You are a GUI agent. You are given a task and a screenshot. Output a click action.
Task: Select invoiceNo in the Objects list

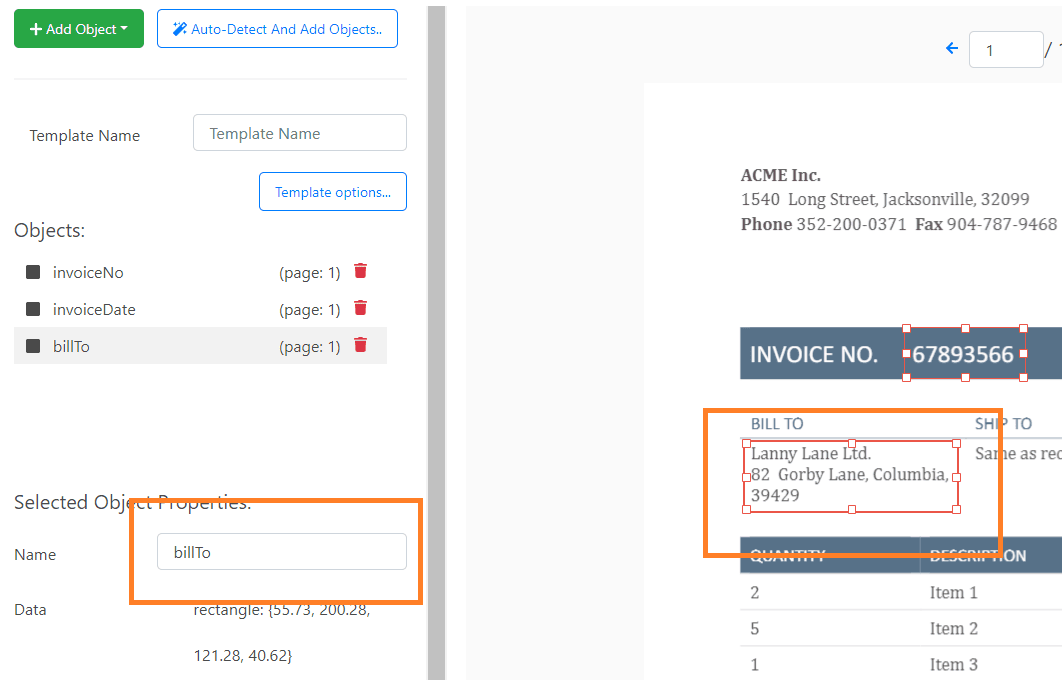coord(88,272)
